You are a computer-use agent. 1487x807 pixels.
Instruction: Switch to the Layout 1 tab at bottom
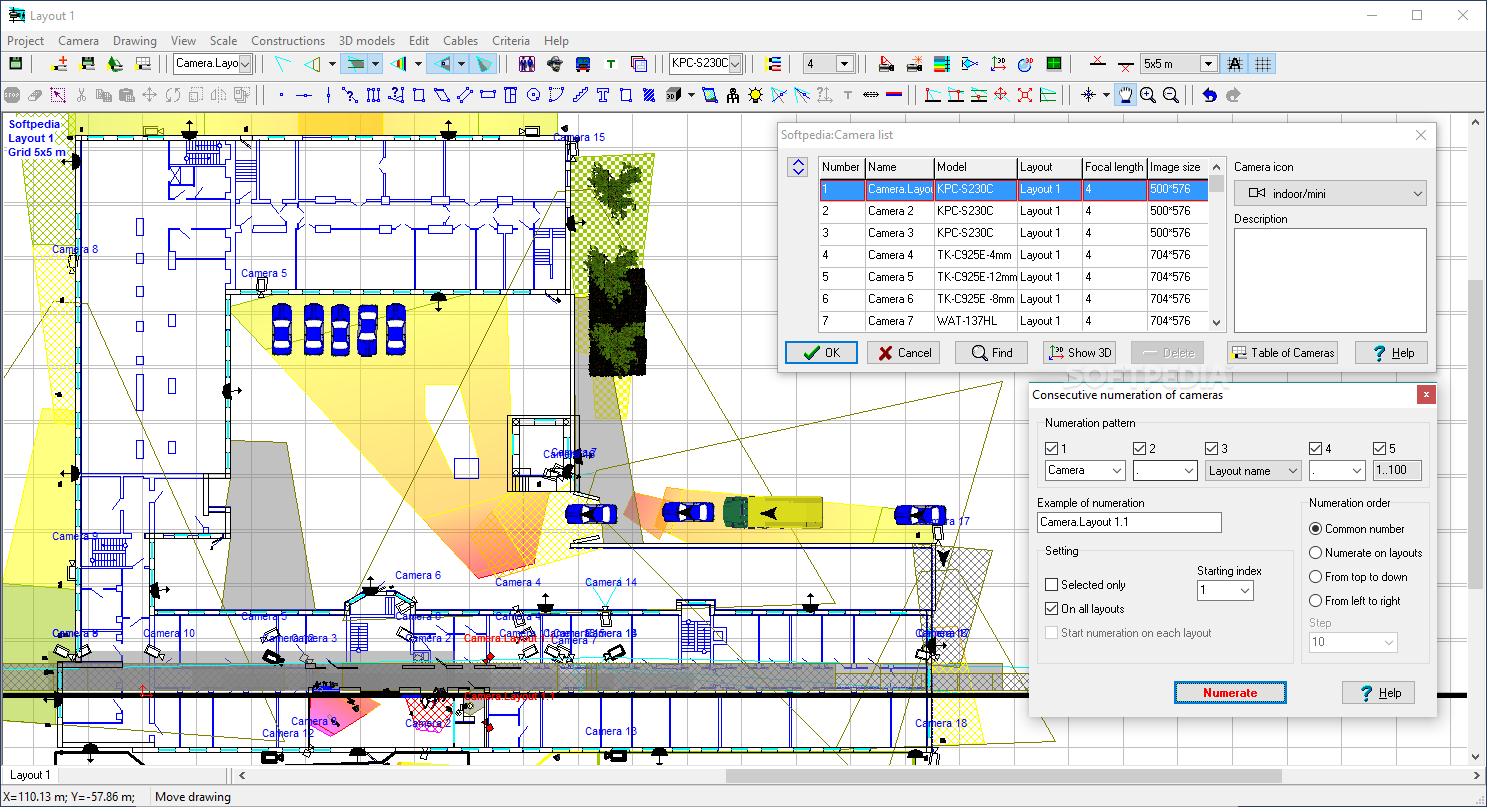[28, 775]
